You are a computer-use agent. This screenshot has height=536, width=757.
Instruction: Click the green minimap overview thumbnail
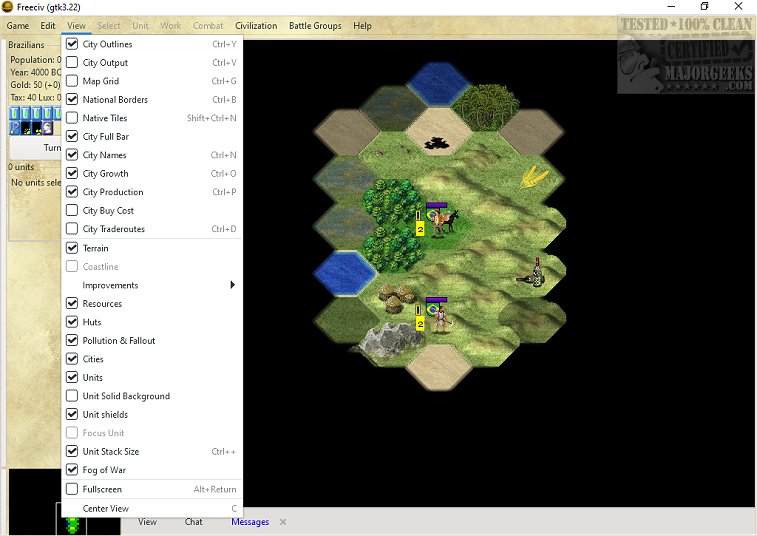(72, 525)
